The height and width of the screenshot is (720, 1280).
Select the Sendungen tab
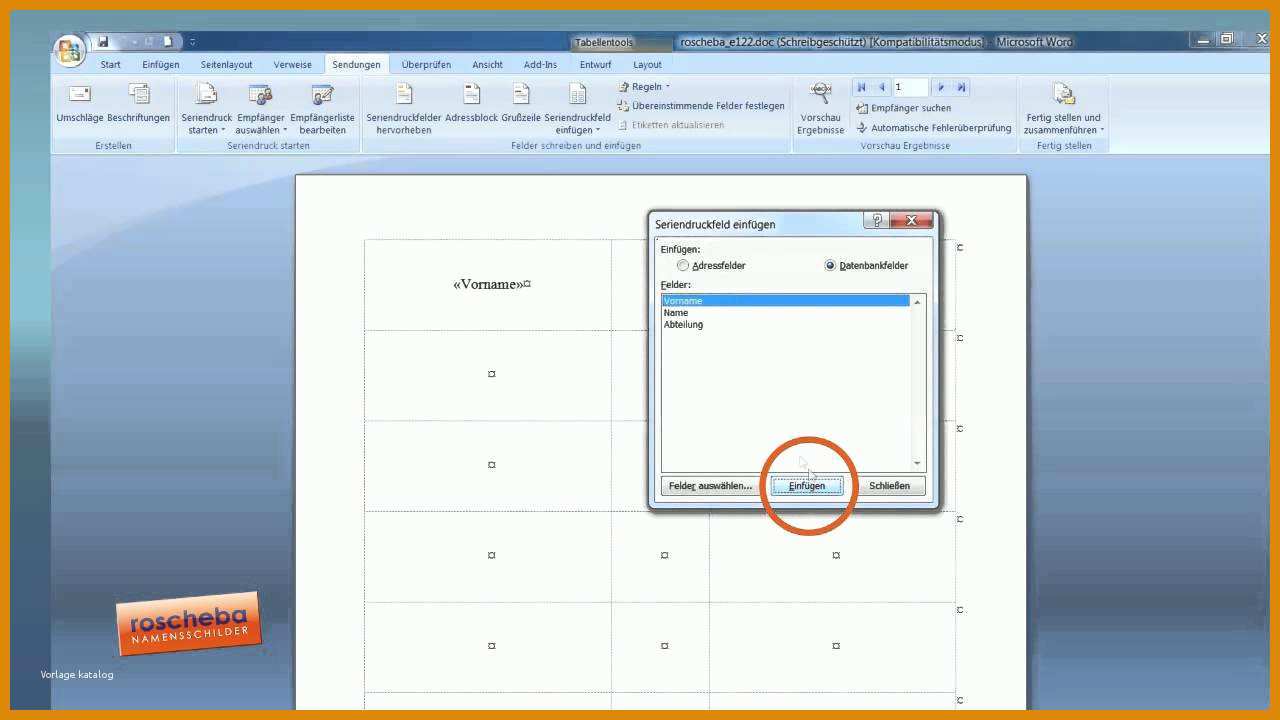(x=356, y=65)
